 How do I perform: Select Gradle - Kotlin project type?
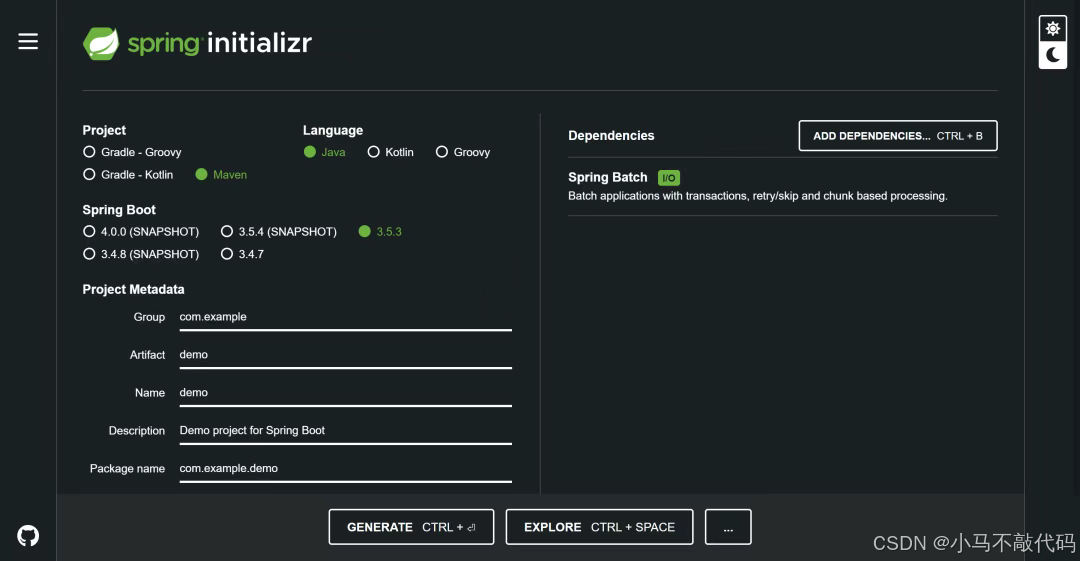tap(127, 175)
